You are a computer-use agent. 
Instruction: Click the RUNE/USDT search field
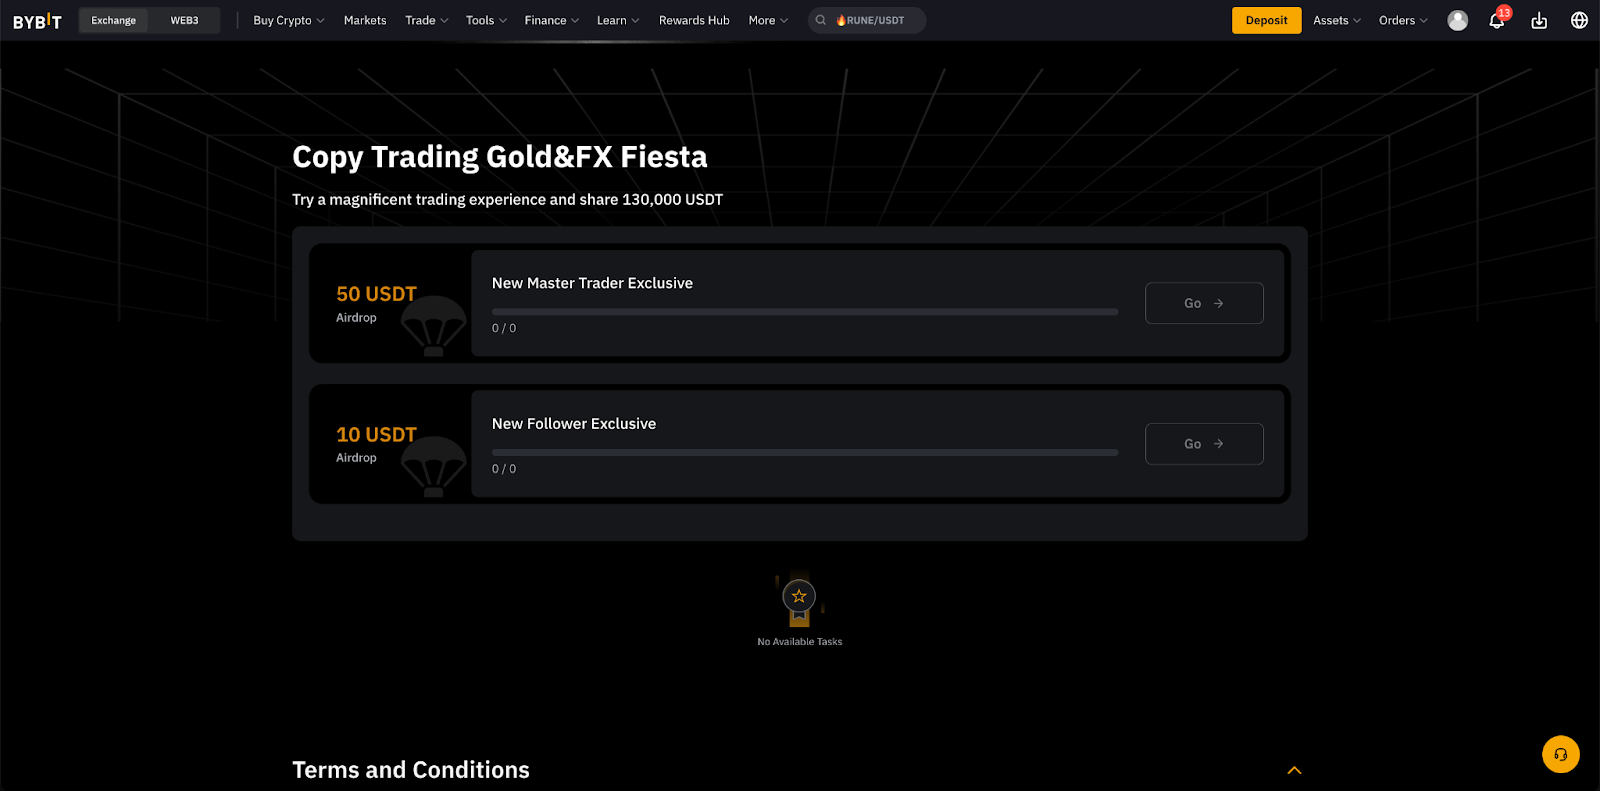867,20
